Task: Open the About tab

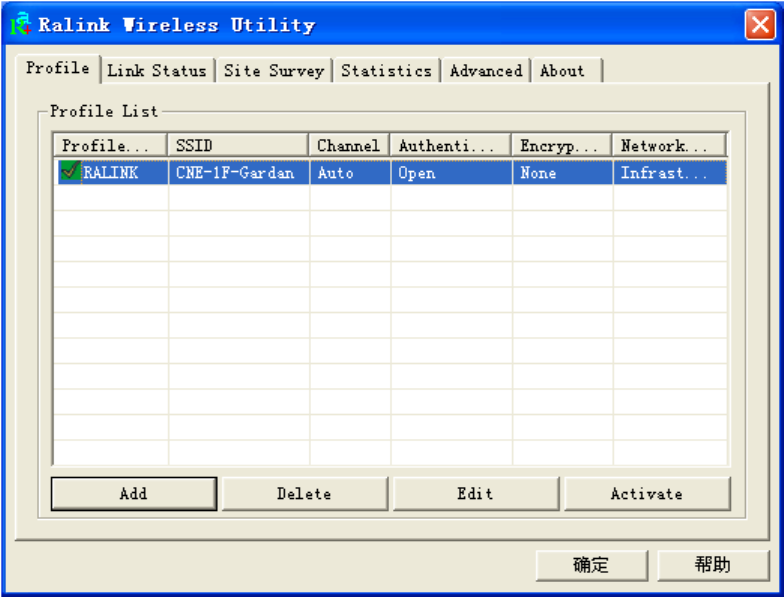Action: pos(566,70)
